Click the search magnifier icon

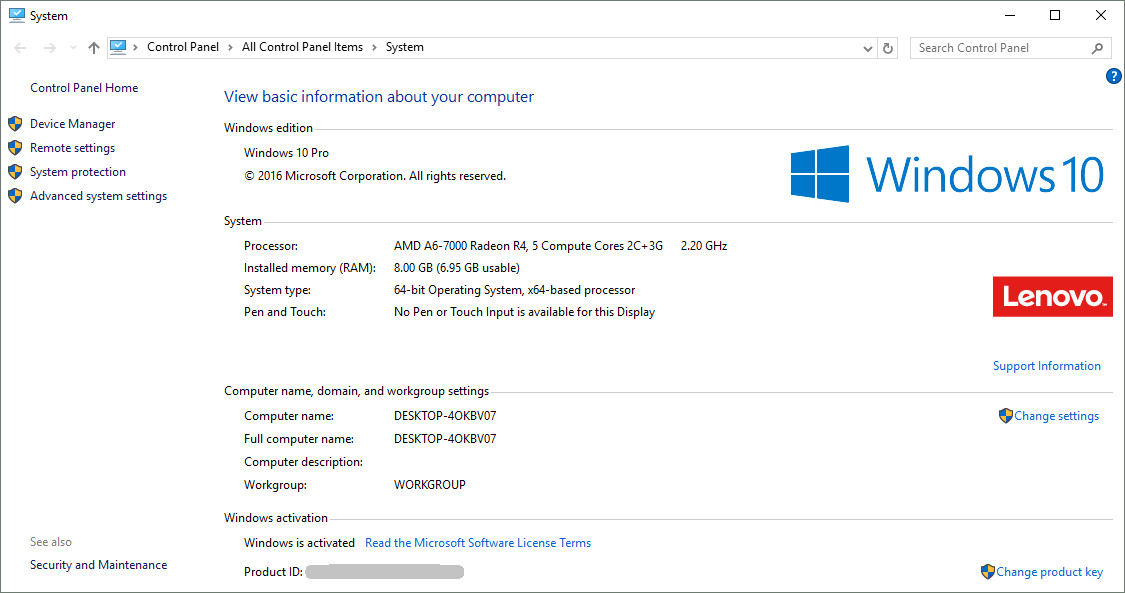pos(1097,48)
